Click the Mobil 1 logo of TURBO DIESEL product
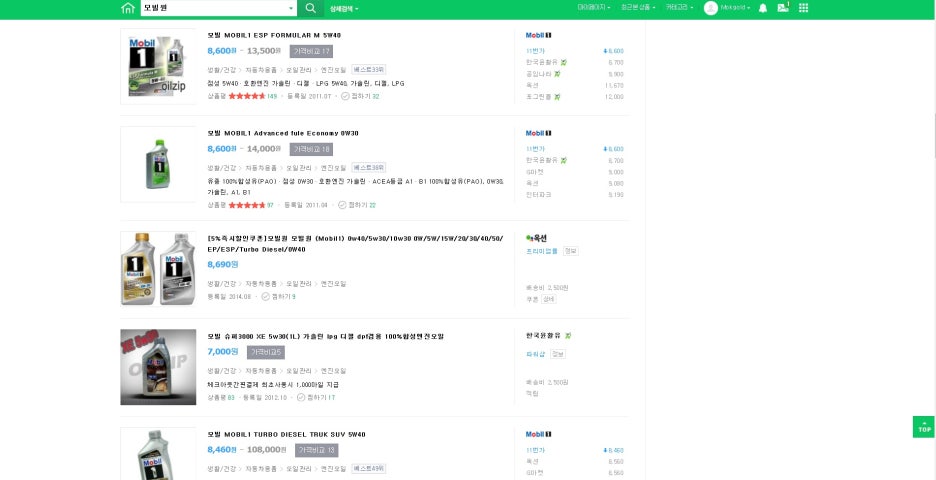The image size is (936, 480). point(538,434)
